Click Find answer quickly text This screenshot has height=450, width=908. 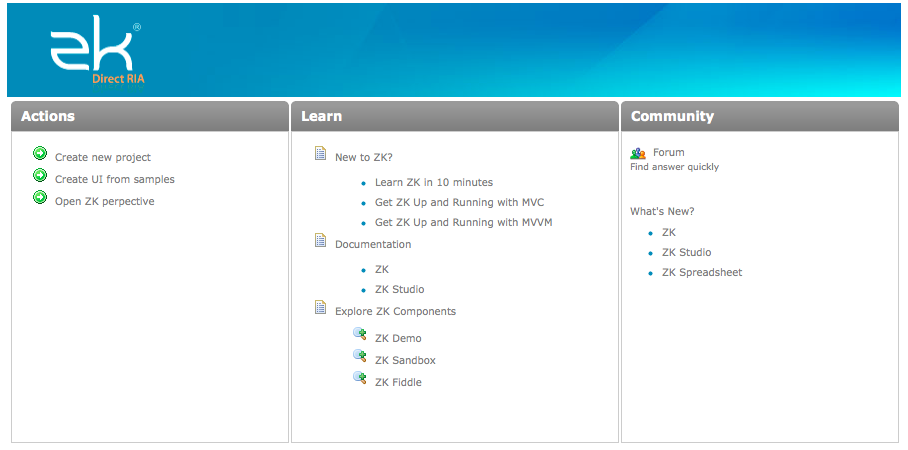pyautogui.click(x=675, y=167)
